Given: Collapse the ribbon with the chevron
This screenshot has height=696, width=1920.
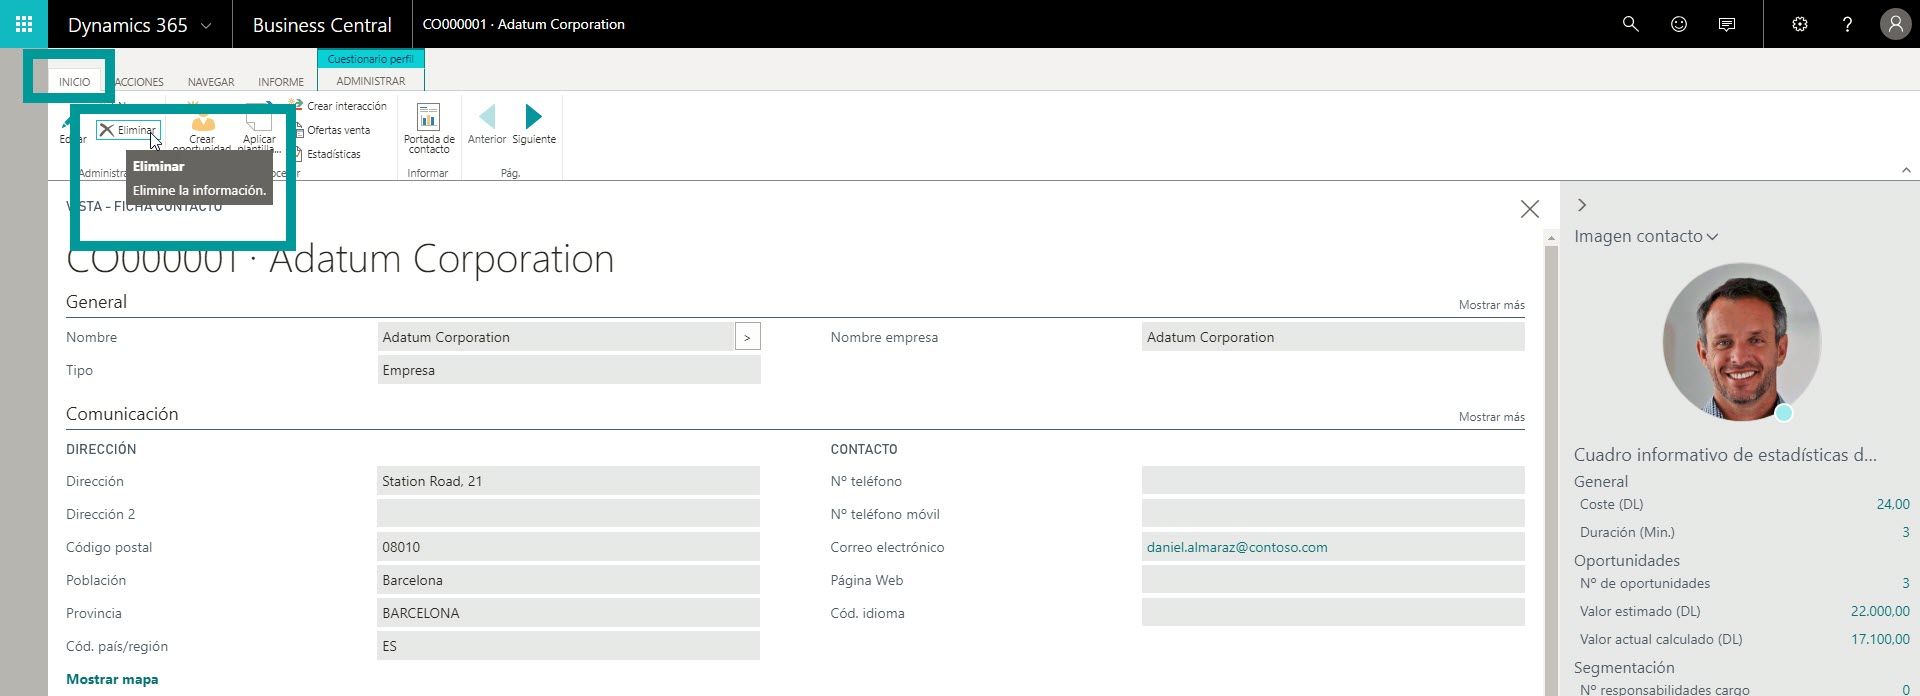Looking at the screenshot, I should [1906, 171].
